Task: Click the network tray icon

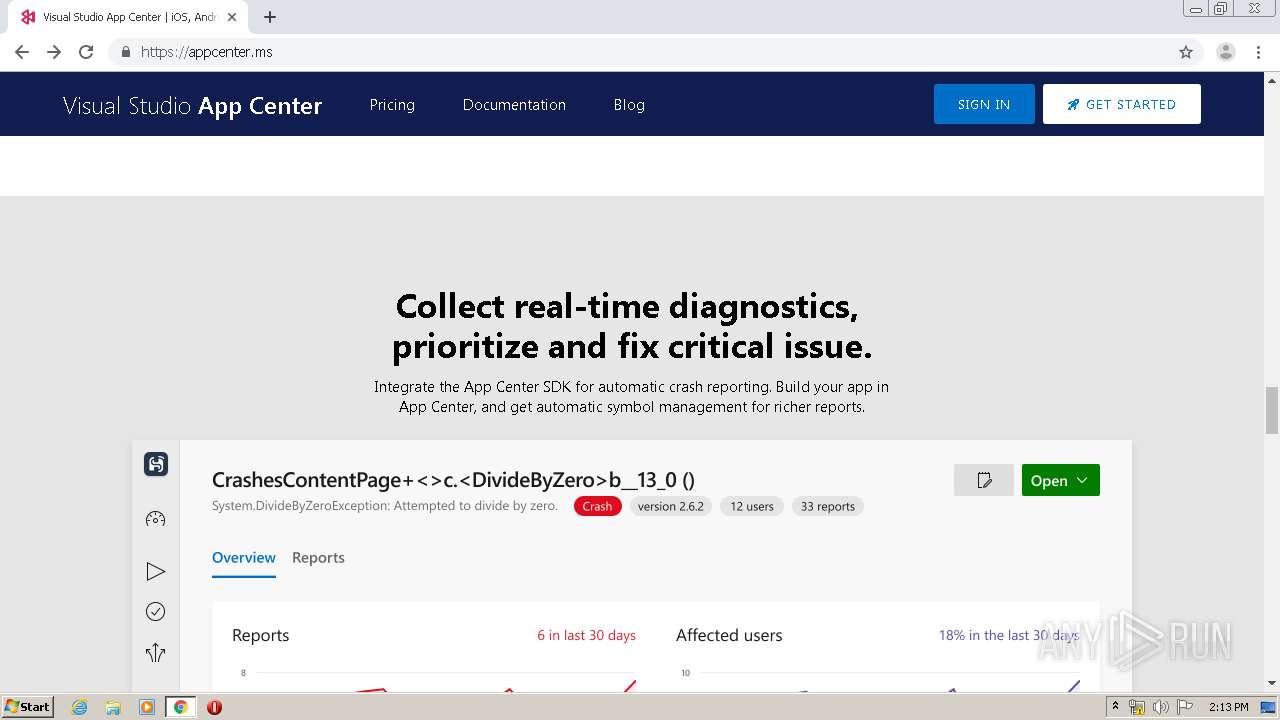Action: tap(1137, 707)
